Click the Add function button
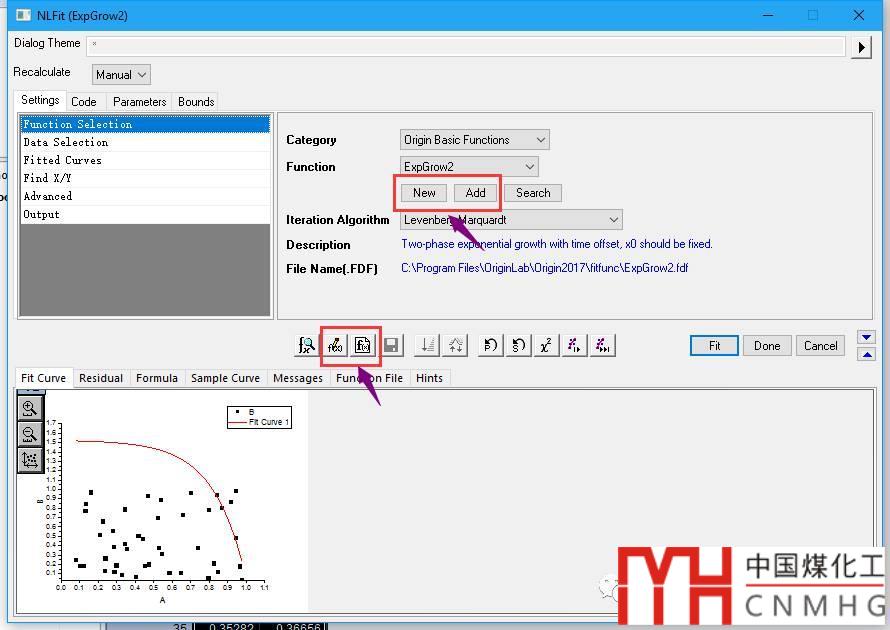This screenshot has height=630, width=890. (x=476, y=193)
